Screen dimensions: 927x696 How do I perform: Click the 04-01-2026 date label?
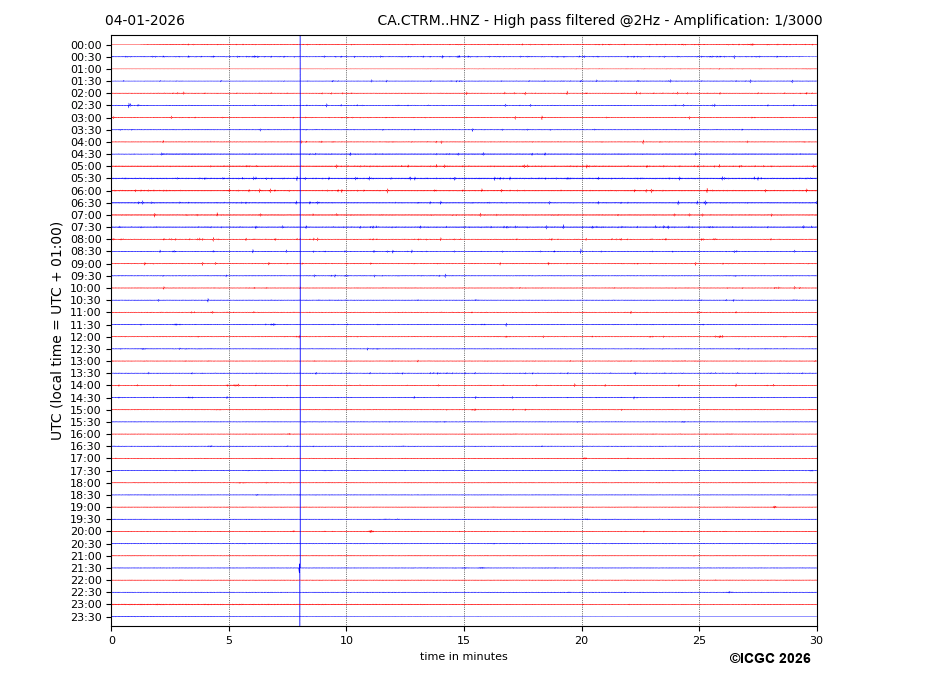(145, 21)
